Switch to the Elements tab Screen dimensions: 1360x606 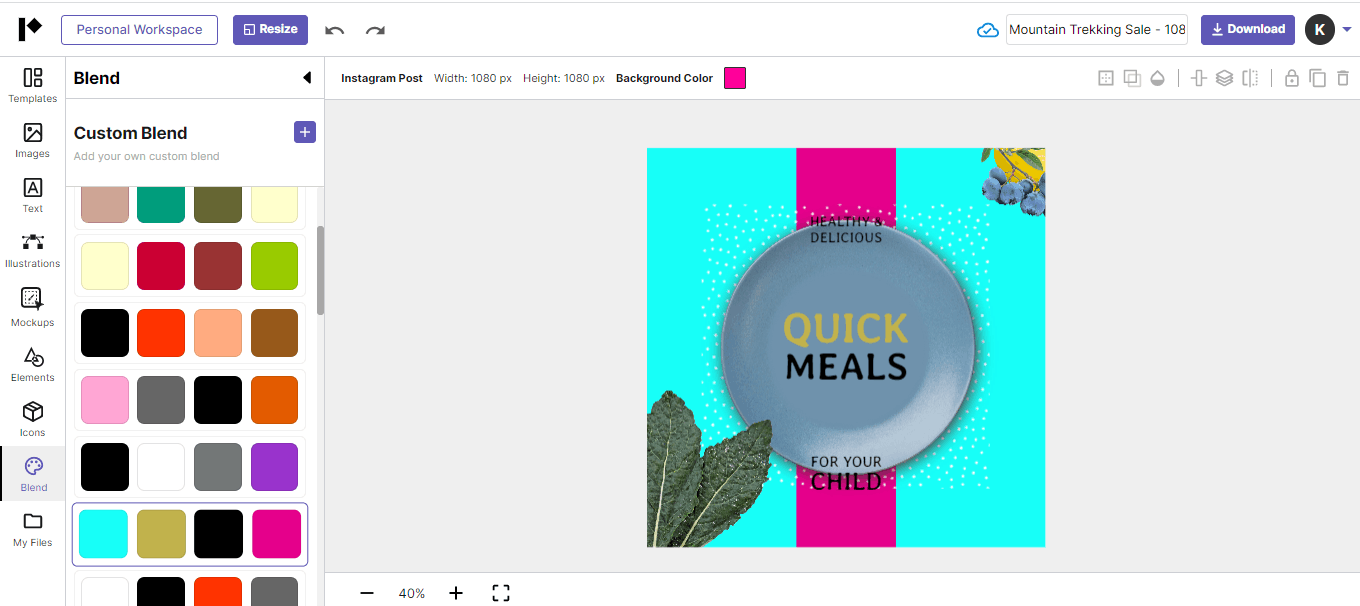pyautogui.click(x=33, y=364)
